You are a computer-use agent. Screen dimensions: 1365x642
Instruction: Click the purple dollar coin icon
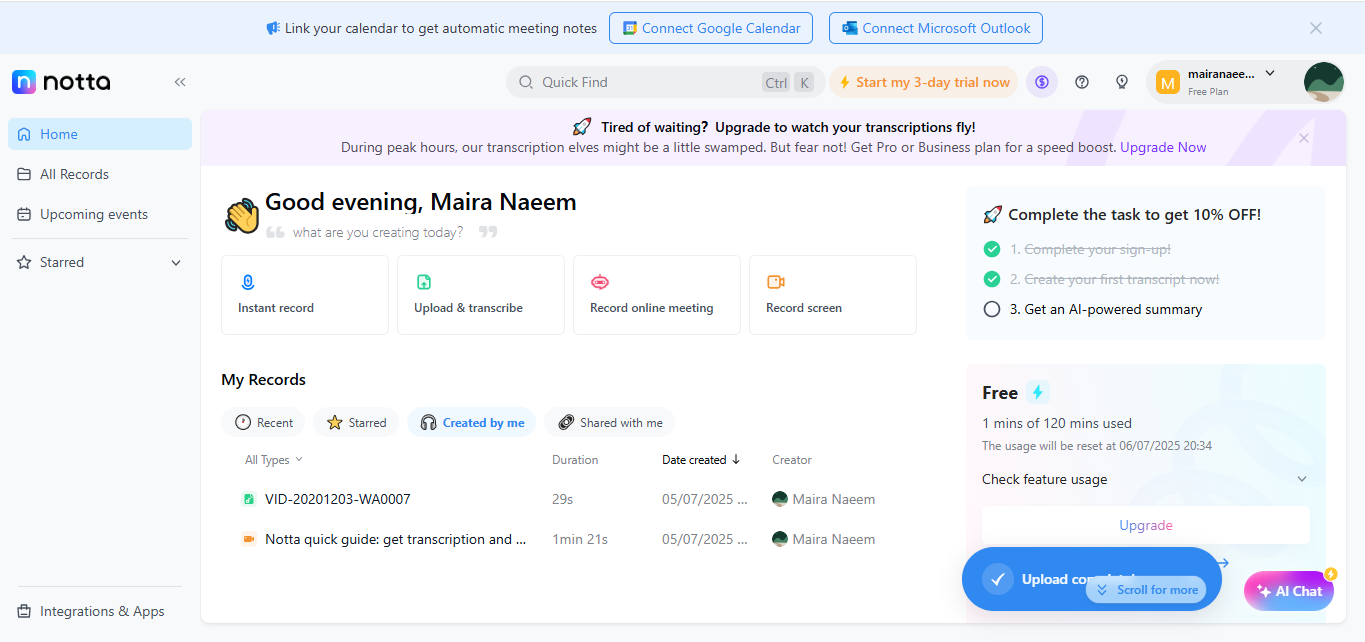[1042, 82]
